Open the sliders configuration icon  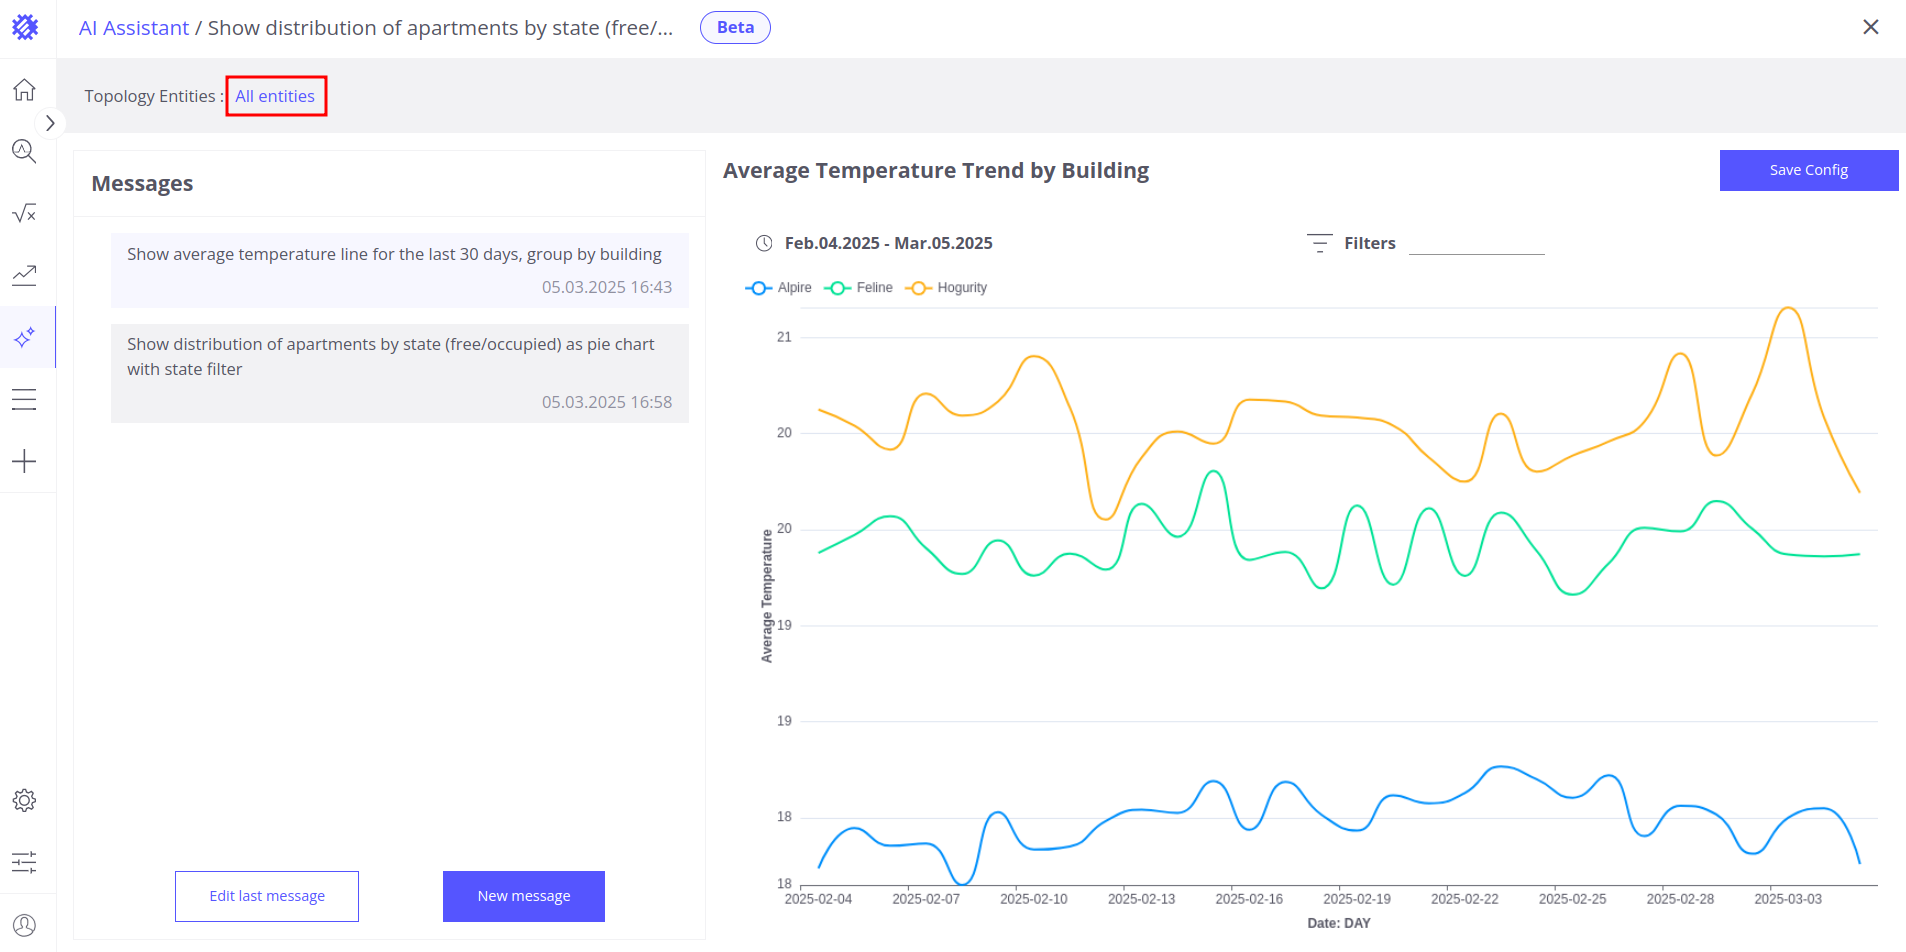(24, 862)
